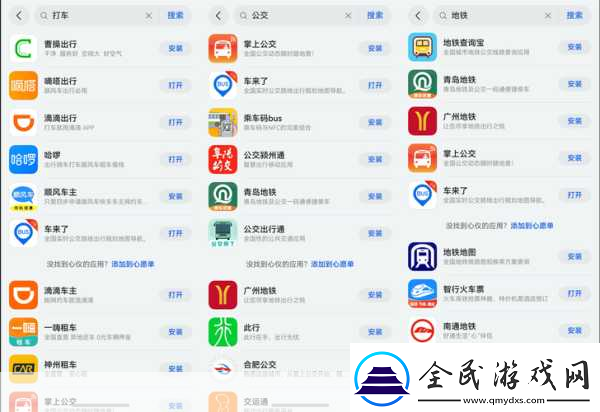Tap 搜索 beside the 公交 field
This screenshot has width=600, height=412.
tap(375, 15)
